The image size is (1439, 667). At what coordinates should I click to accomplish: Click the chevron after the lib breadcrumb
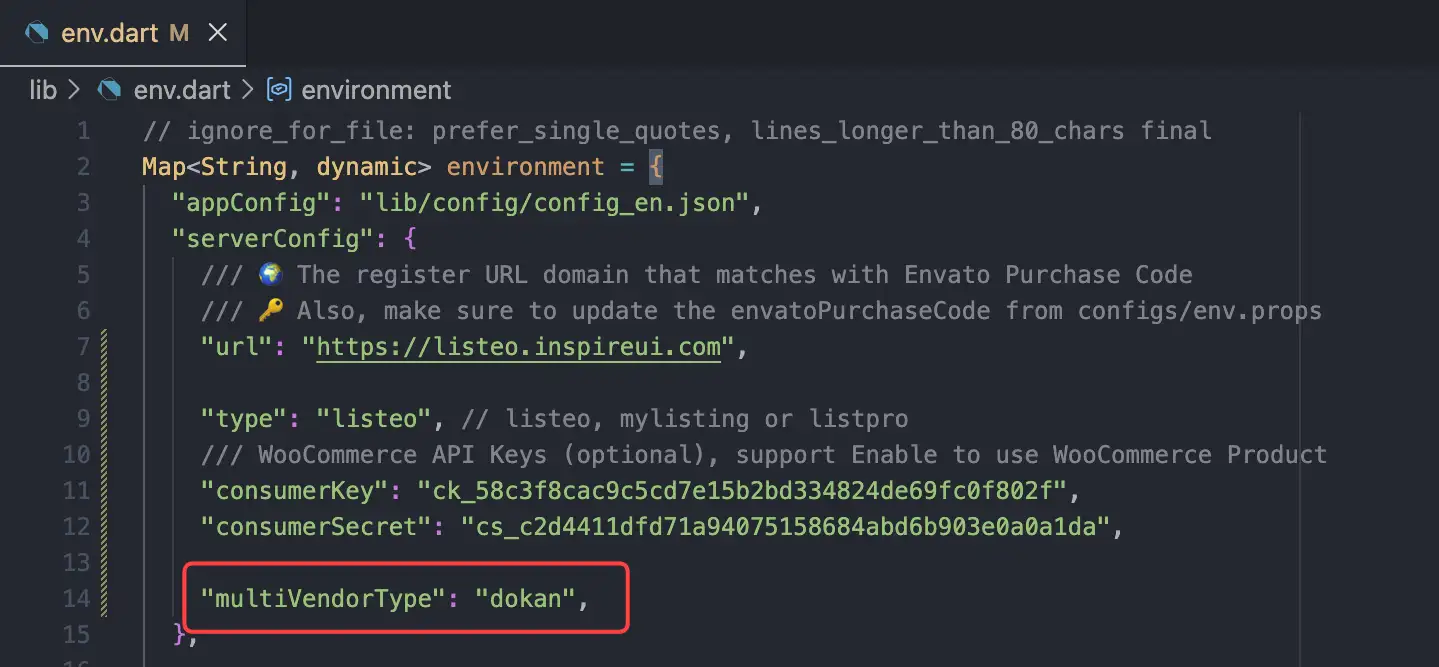pos(73,90)
